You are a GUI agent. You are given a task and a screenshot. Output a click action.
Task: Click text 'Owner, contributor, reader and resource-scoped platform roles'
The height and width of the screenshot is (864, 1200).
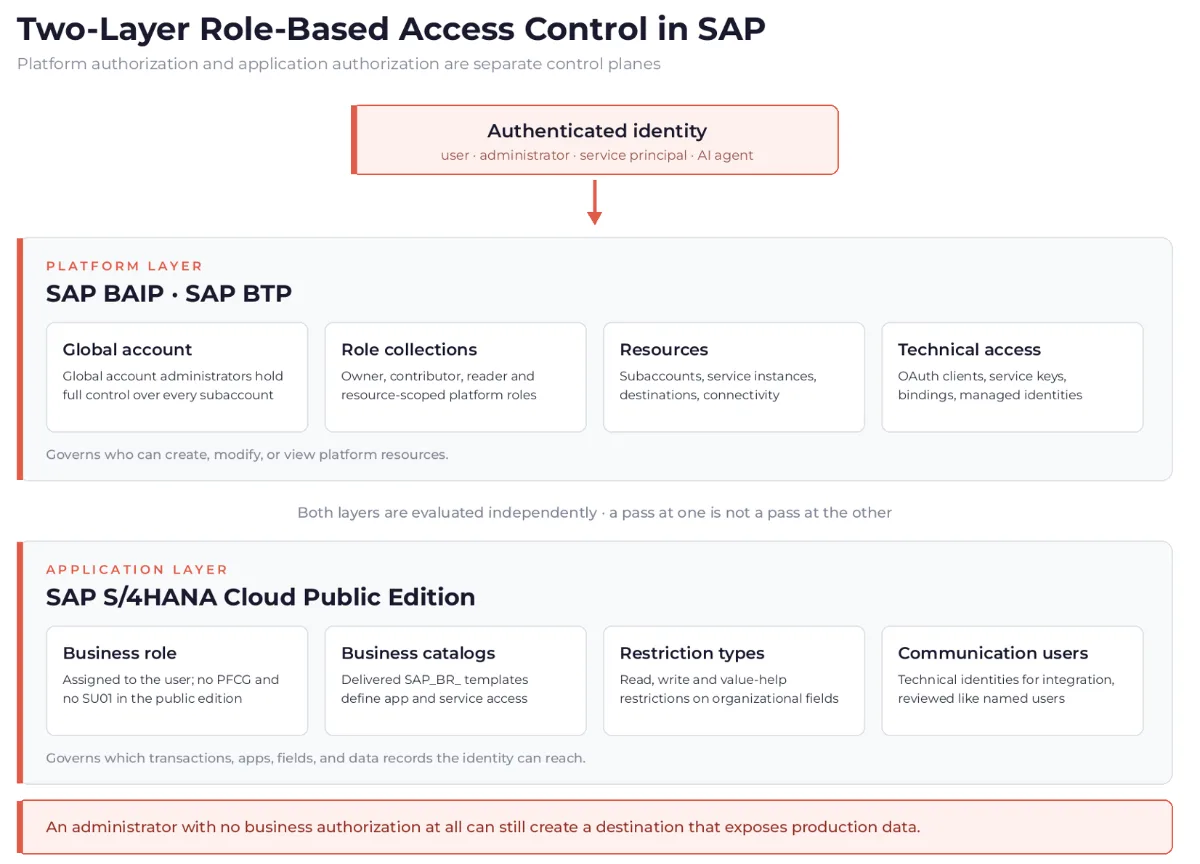[x=439, y=386]
